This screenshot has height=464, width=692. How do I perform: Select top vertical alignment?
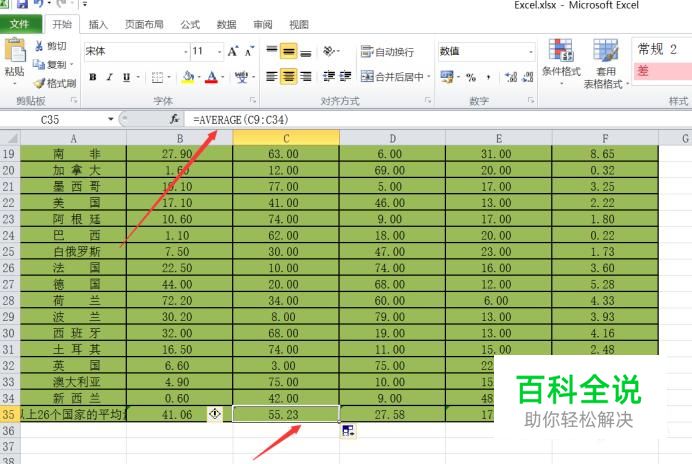272,51
